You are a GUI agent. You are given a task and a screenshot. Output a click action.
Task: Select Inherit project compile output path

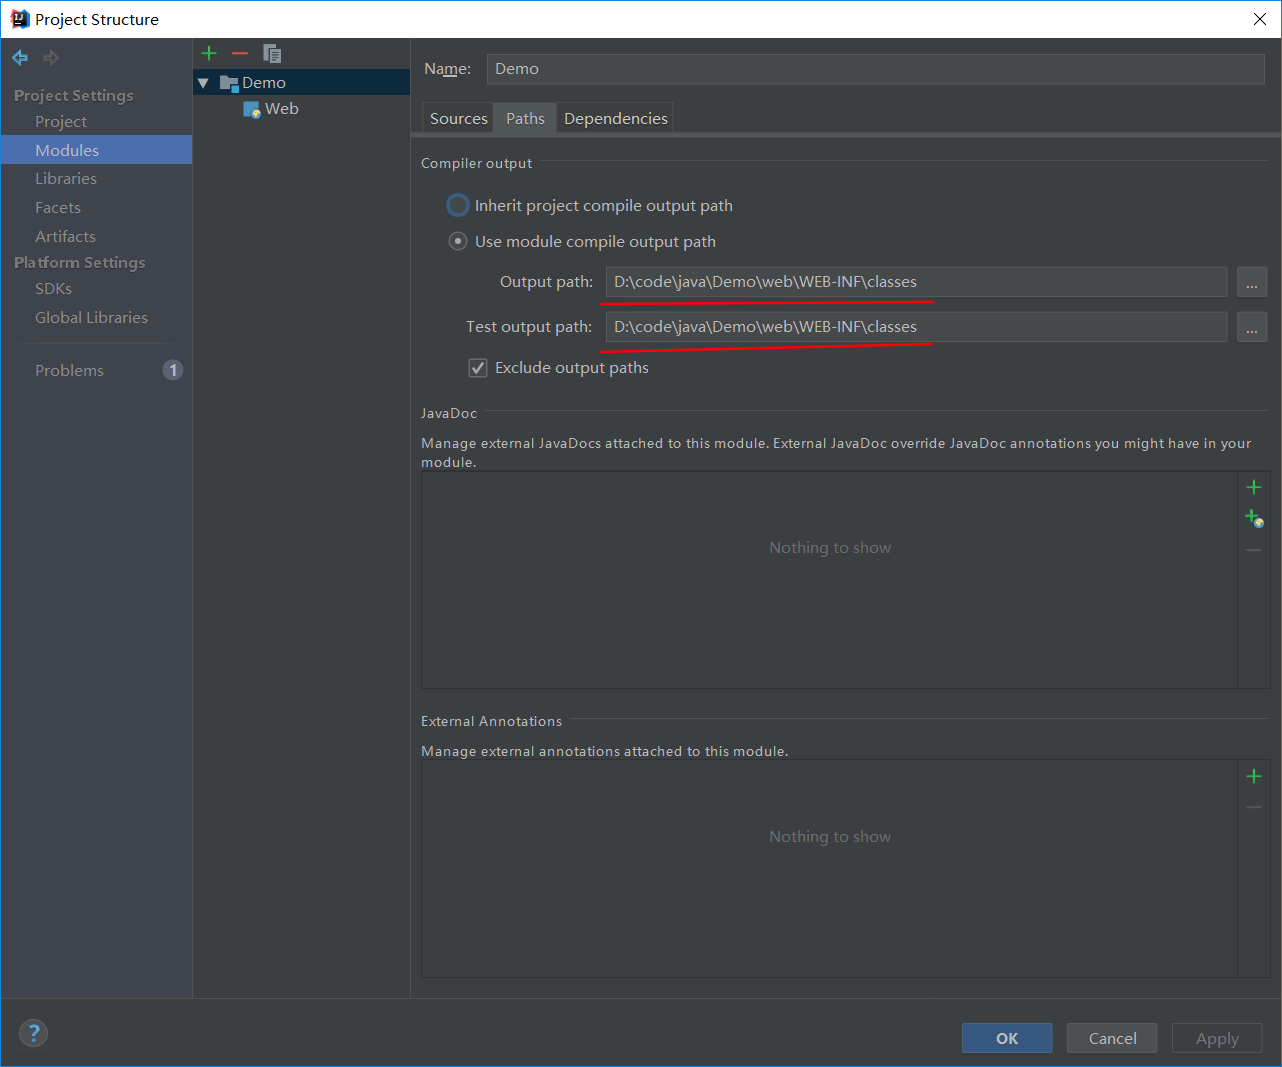pos(458,205)
